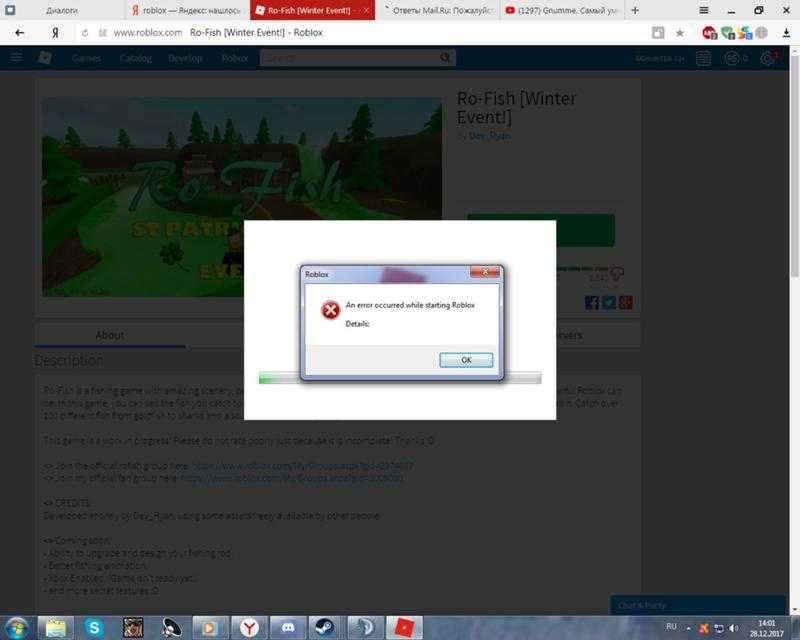Share the game on Facebook
The width and height of the screenshot is (800, 640).
tap(592, 303)
